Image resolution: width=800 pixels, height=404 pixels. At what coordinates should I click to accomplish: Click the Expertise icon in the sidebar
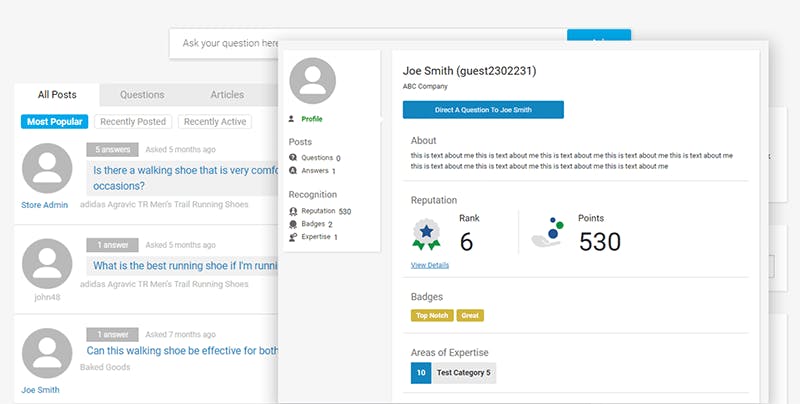(x=292, y=237)
